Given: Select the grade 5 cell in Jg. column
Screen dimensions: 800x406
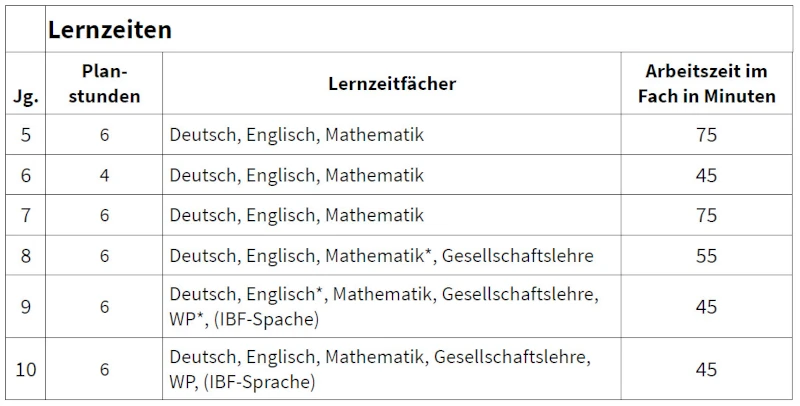Looking at the screenshot, I should point(25,135).
